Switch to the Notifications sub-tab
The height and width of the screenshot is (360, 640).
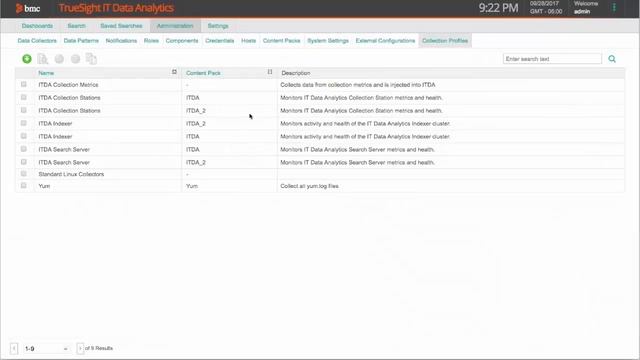pyautogui.click(x=121, y=40)
